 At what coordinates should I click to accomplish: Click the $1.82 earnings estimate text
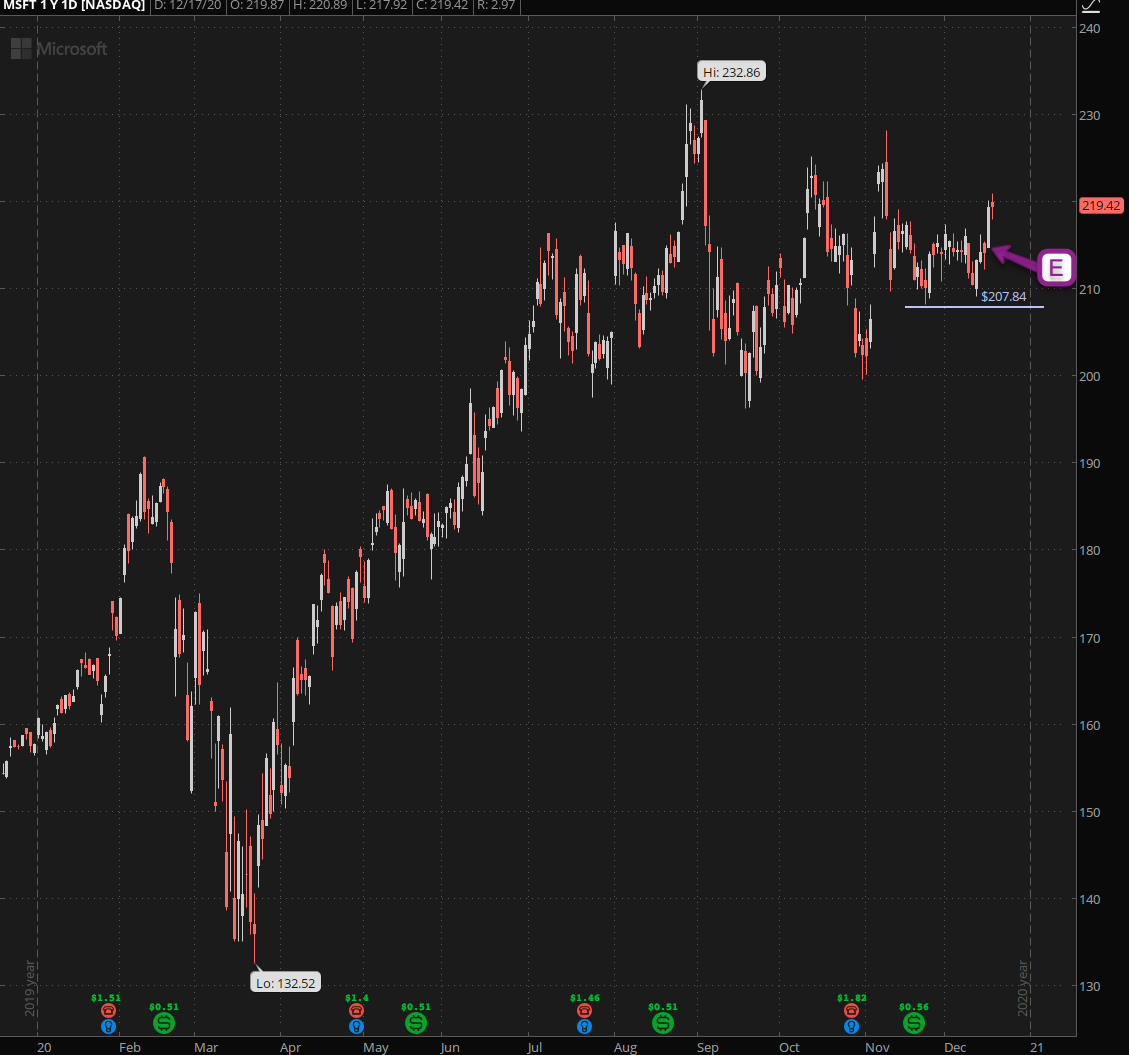click(x=852, y=998)
